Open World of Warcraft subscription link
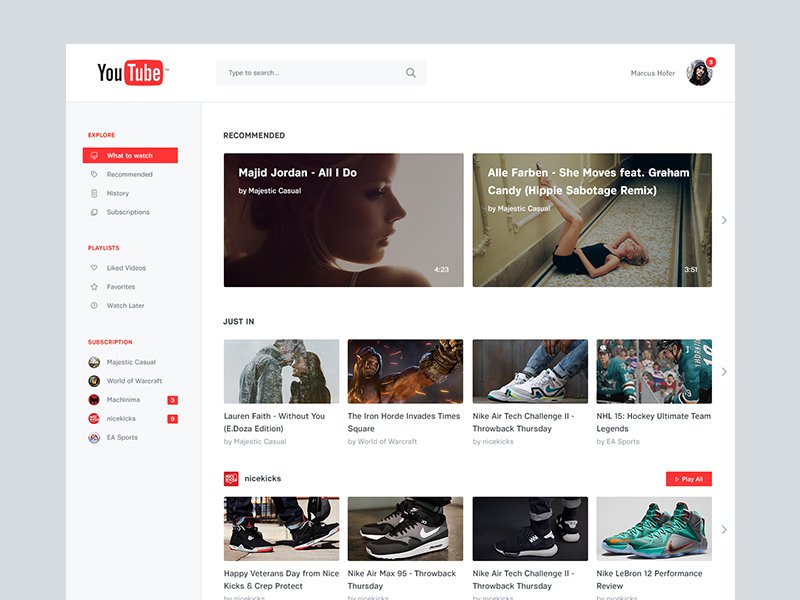The height and width of the screenshot is (600, 800). [x=134, y=381]
